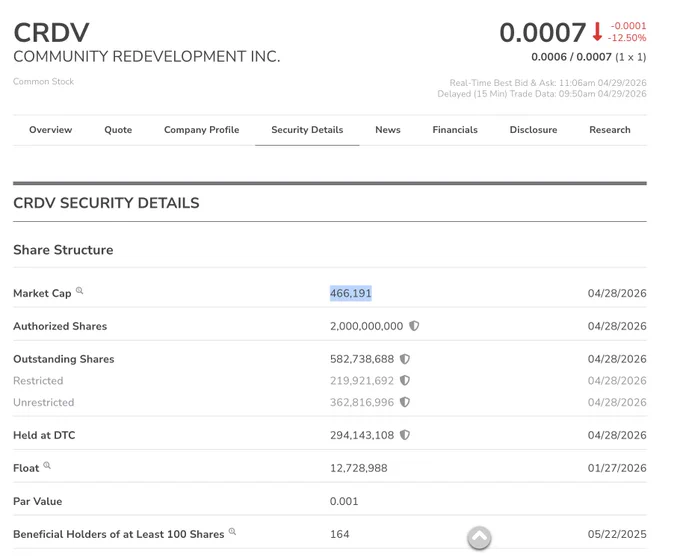Click the Held at DTC label

click(44, 435)
